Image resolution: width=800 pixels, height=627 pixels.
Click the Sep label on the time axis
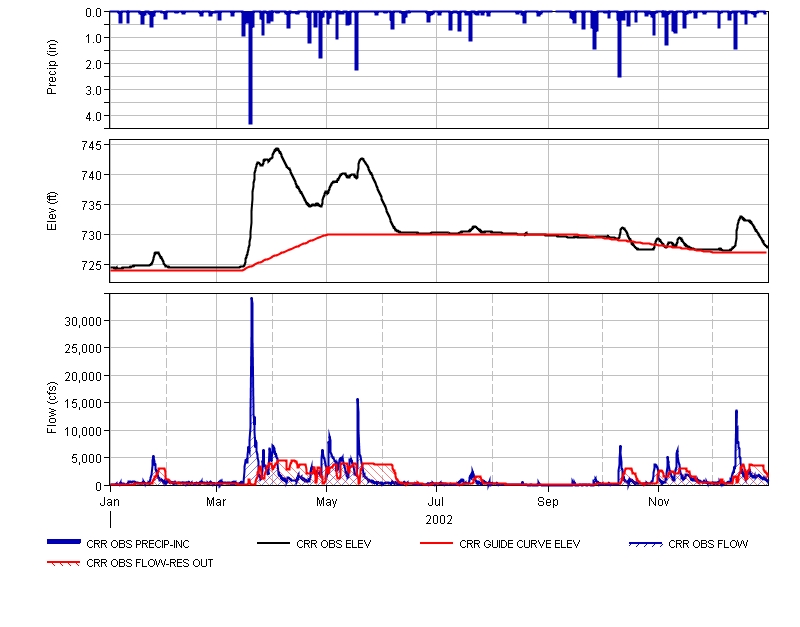(x=547, y=499)
